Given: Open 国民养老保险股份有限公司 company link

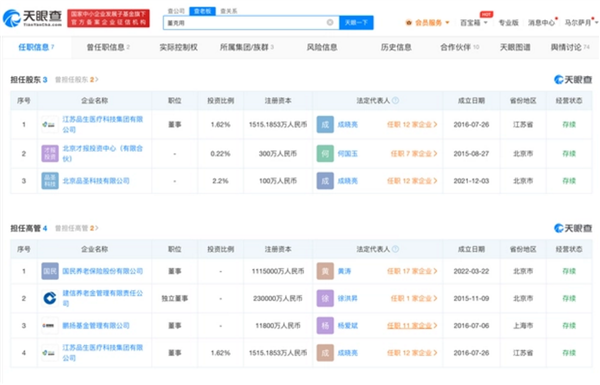Looking at the screenshot, I should coord(103,271).
